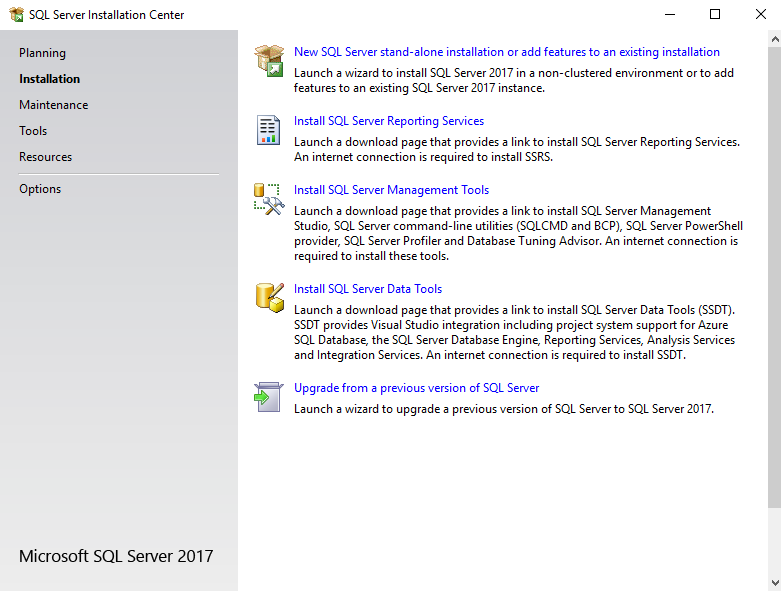The image size is (781, 591).
Task: Maximize the Installation Center window
Action: tap(715, 14)
